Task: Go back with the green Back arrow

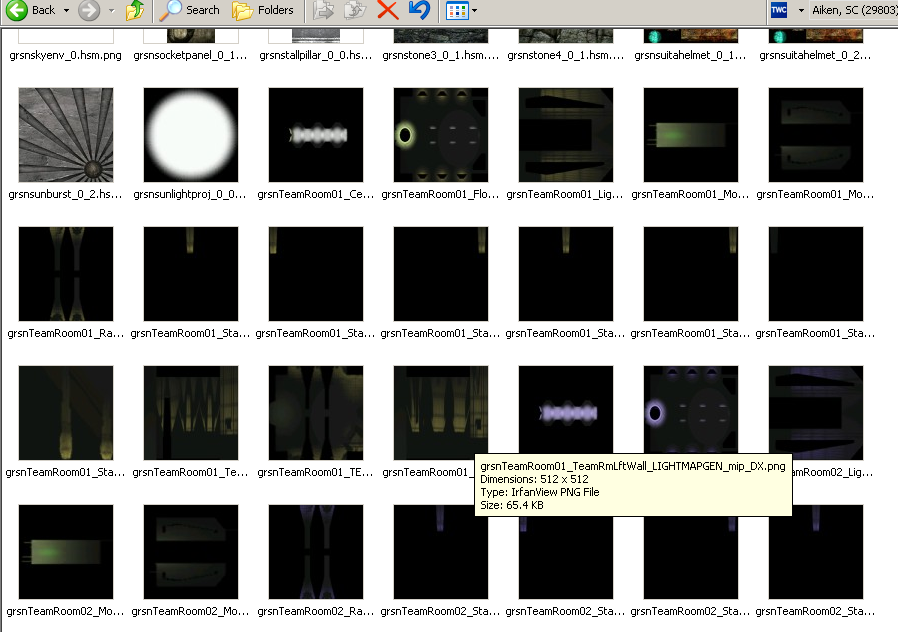Action: tap(17, 10)
